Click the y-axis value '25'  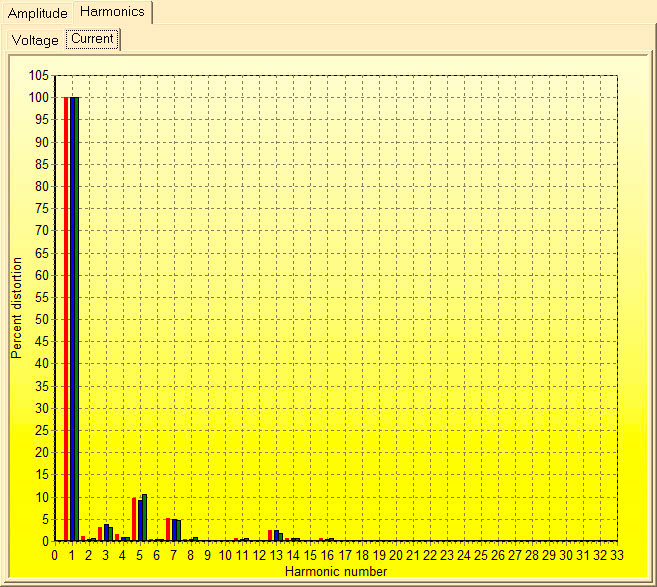pyautogui.click(x=42, y=430)
